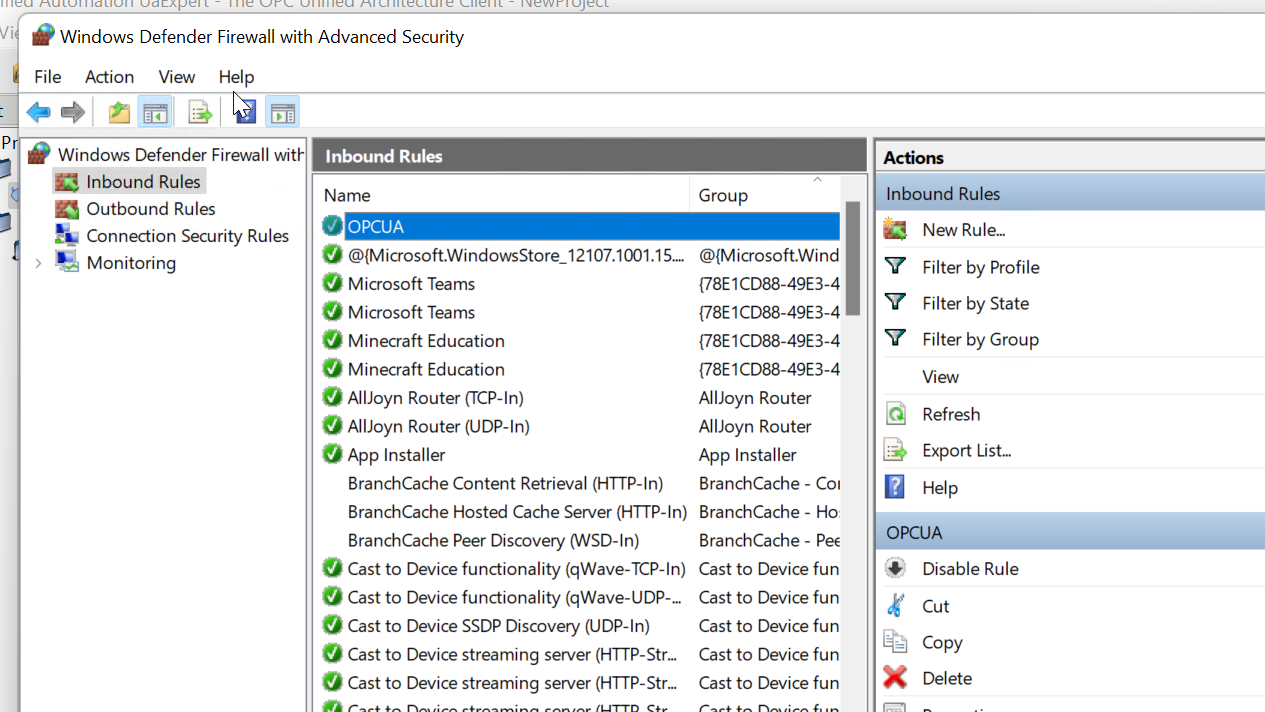Image resolution: width=1265 pixels, height=712 pixels.
Task: Click the Up one level folder icon
Action: click(x=119, y=112)
